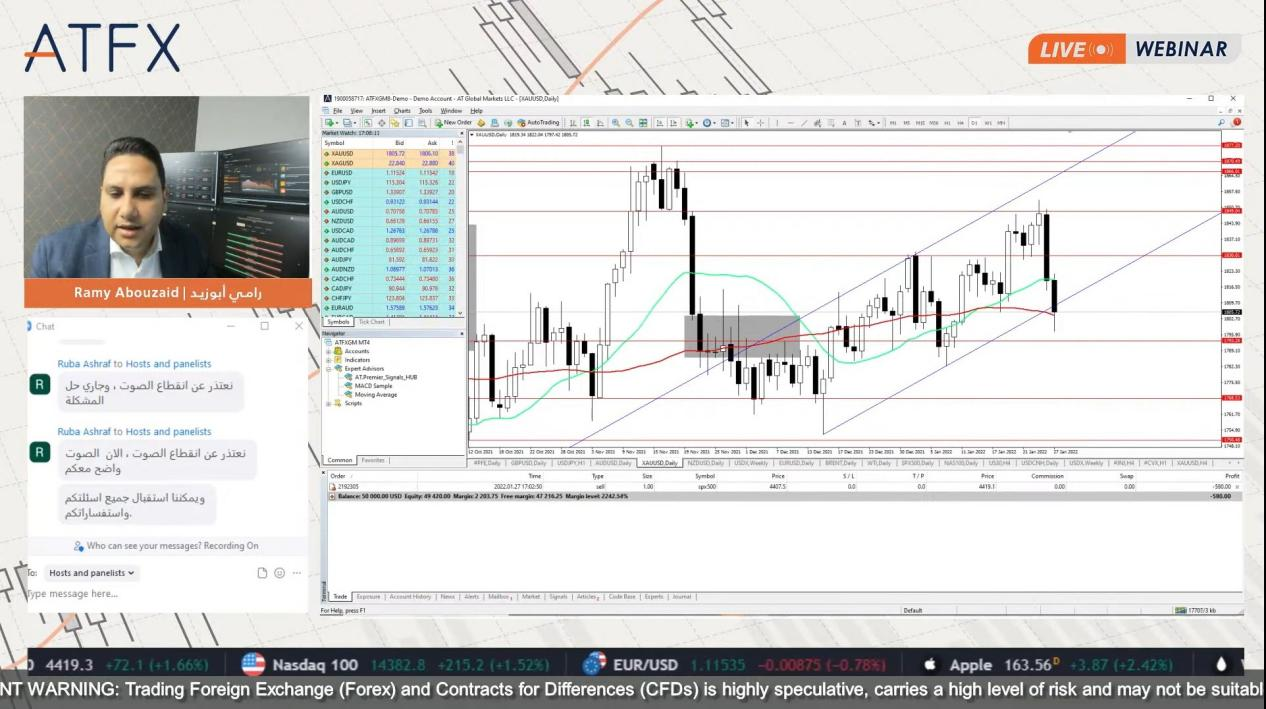Open the Charts menu
The image size is (1266, 709).
402,110
